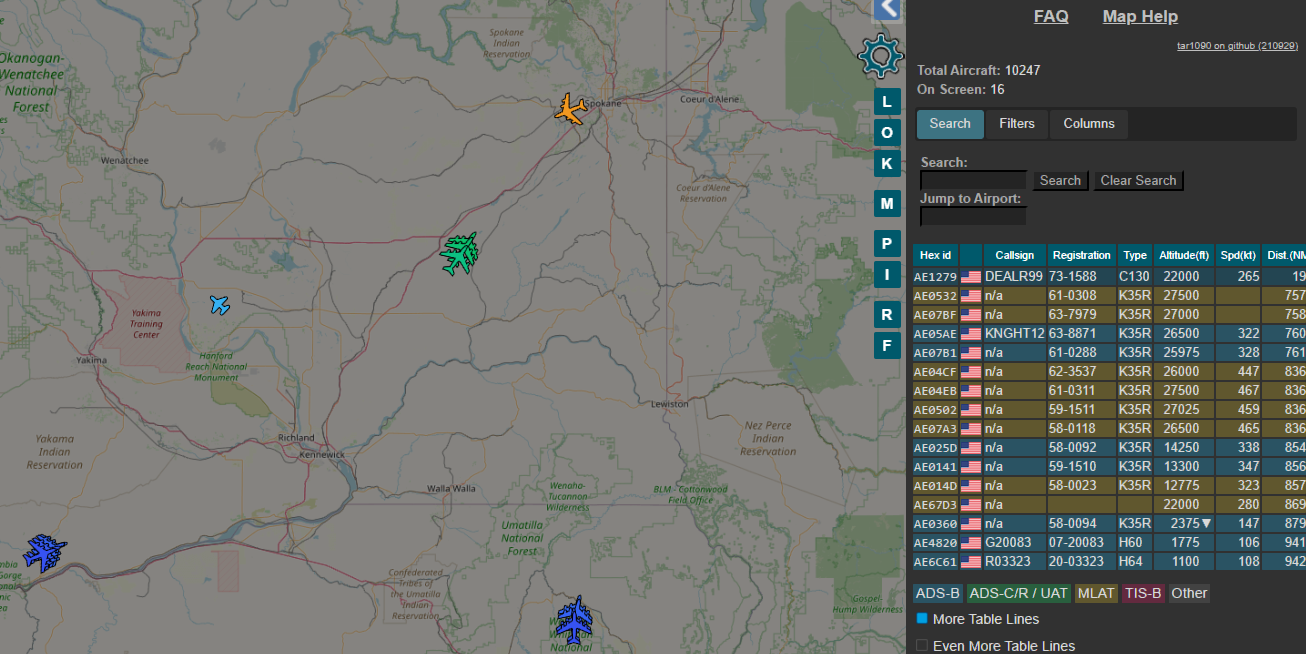Toggle the F map button
Viewport: 1306px width, 654px height.
click(x=887, y=346)
